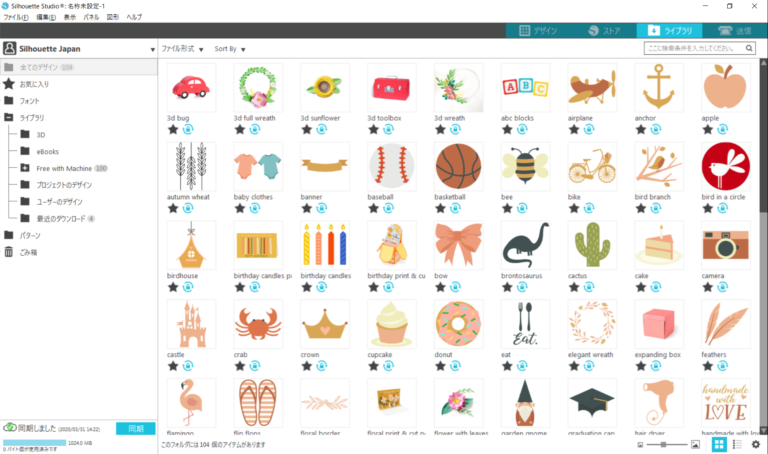768x454 pixels.
Task: Toggle favorite star for anchor design
Action: point(641,129)
